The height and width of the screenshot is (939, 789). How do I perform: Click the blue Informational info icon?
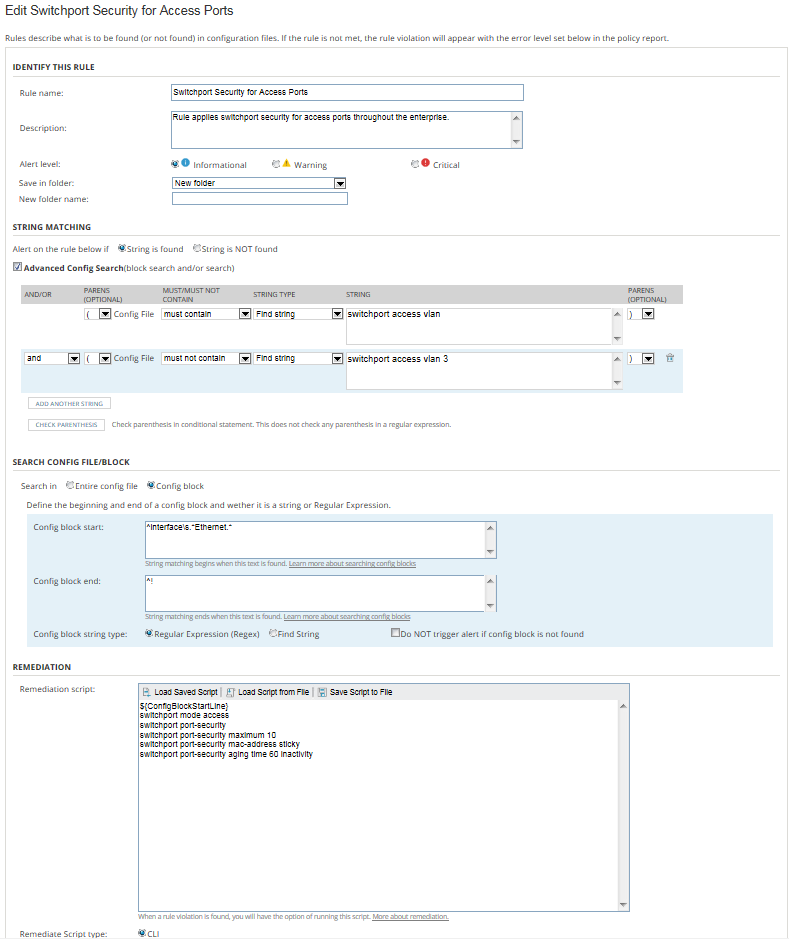click(186, 163)
